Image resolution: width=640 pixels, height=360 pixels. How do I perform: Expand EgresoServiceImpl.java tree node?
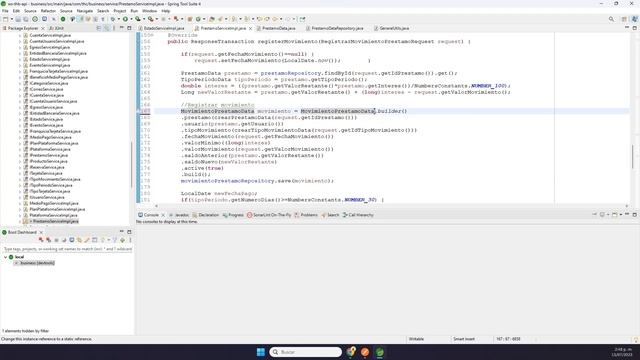tap(20, 47)
